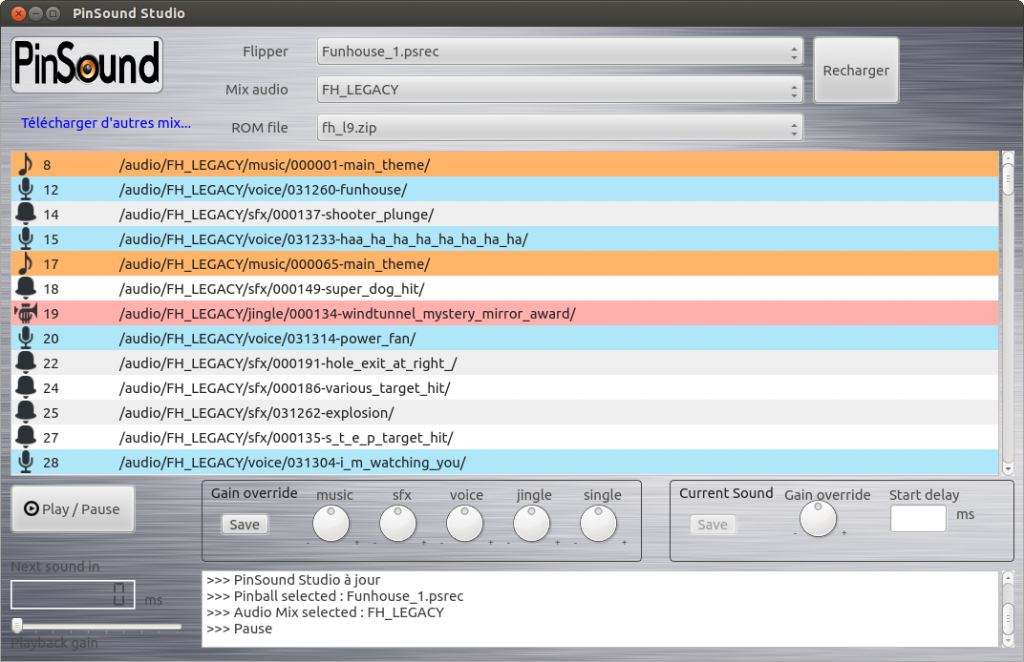Select row /audio/FH_LEGACY/voice/031260-funhouse/
1024x662 pixels.
click(x=505, y=189)
